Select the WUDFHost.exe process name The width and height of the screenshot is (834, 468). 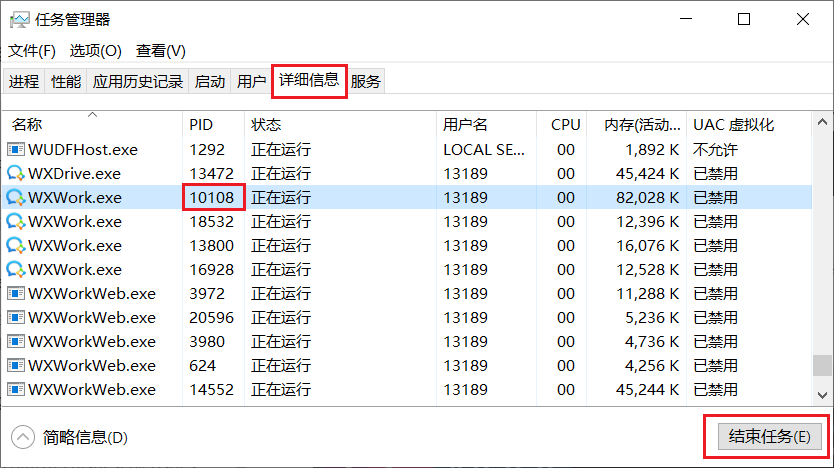[x=83, y=150]
